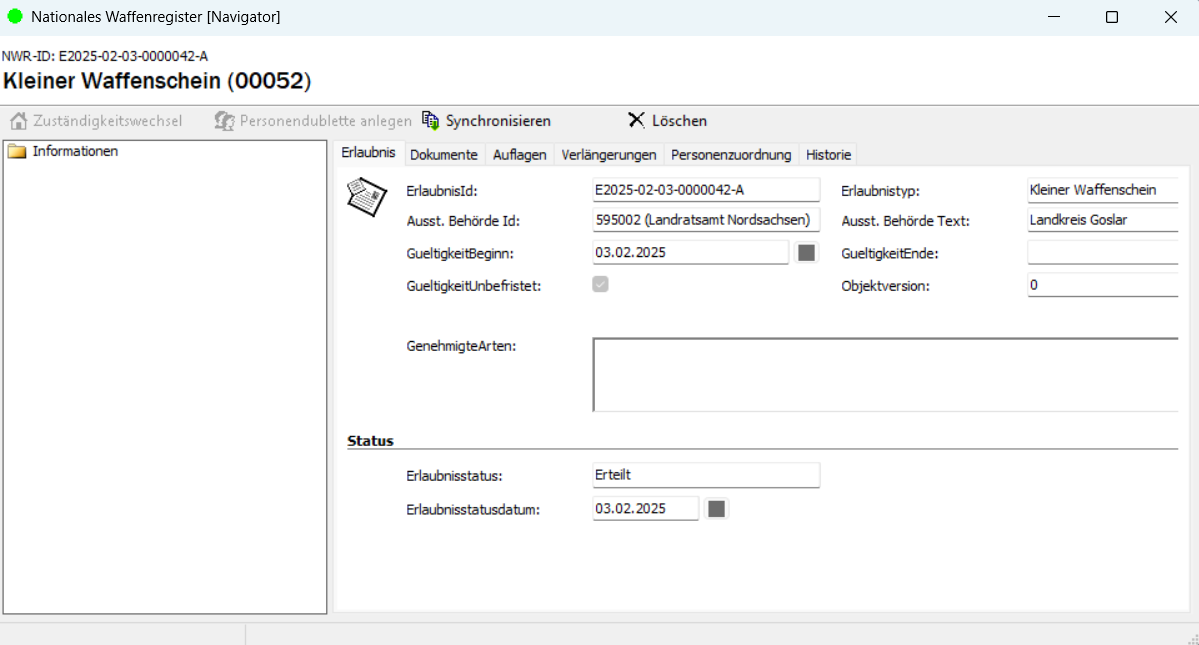Screen dimensions: 1199x645
Task: Click the Erlaubnisstatus field showing Erteilt
Action: [x=705, y=475]
